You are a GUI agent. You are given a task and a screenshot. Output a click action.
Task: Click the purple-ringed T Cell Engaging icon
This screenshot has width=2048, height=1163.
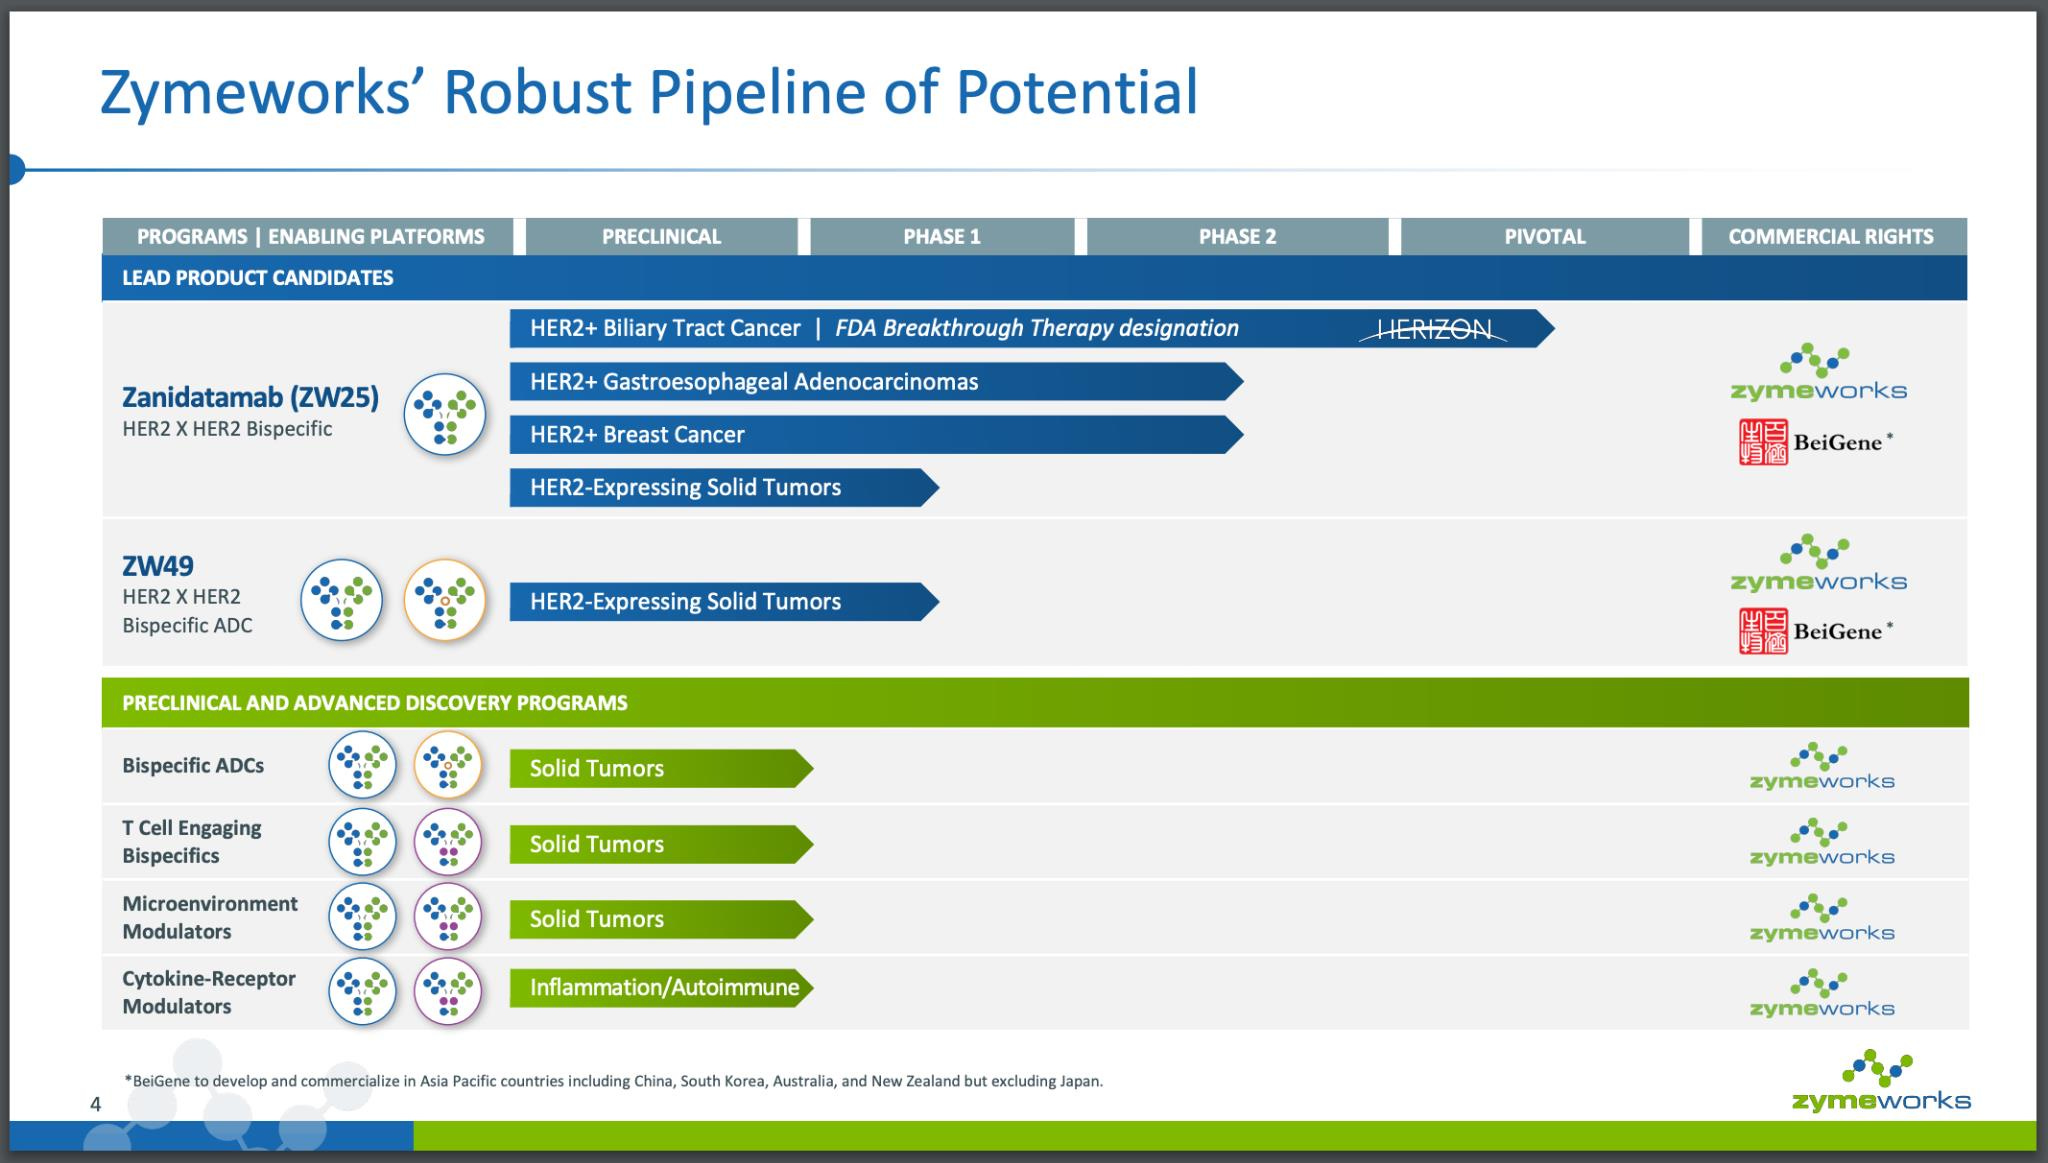[x=448, y=841]
